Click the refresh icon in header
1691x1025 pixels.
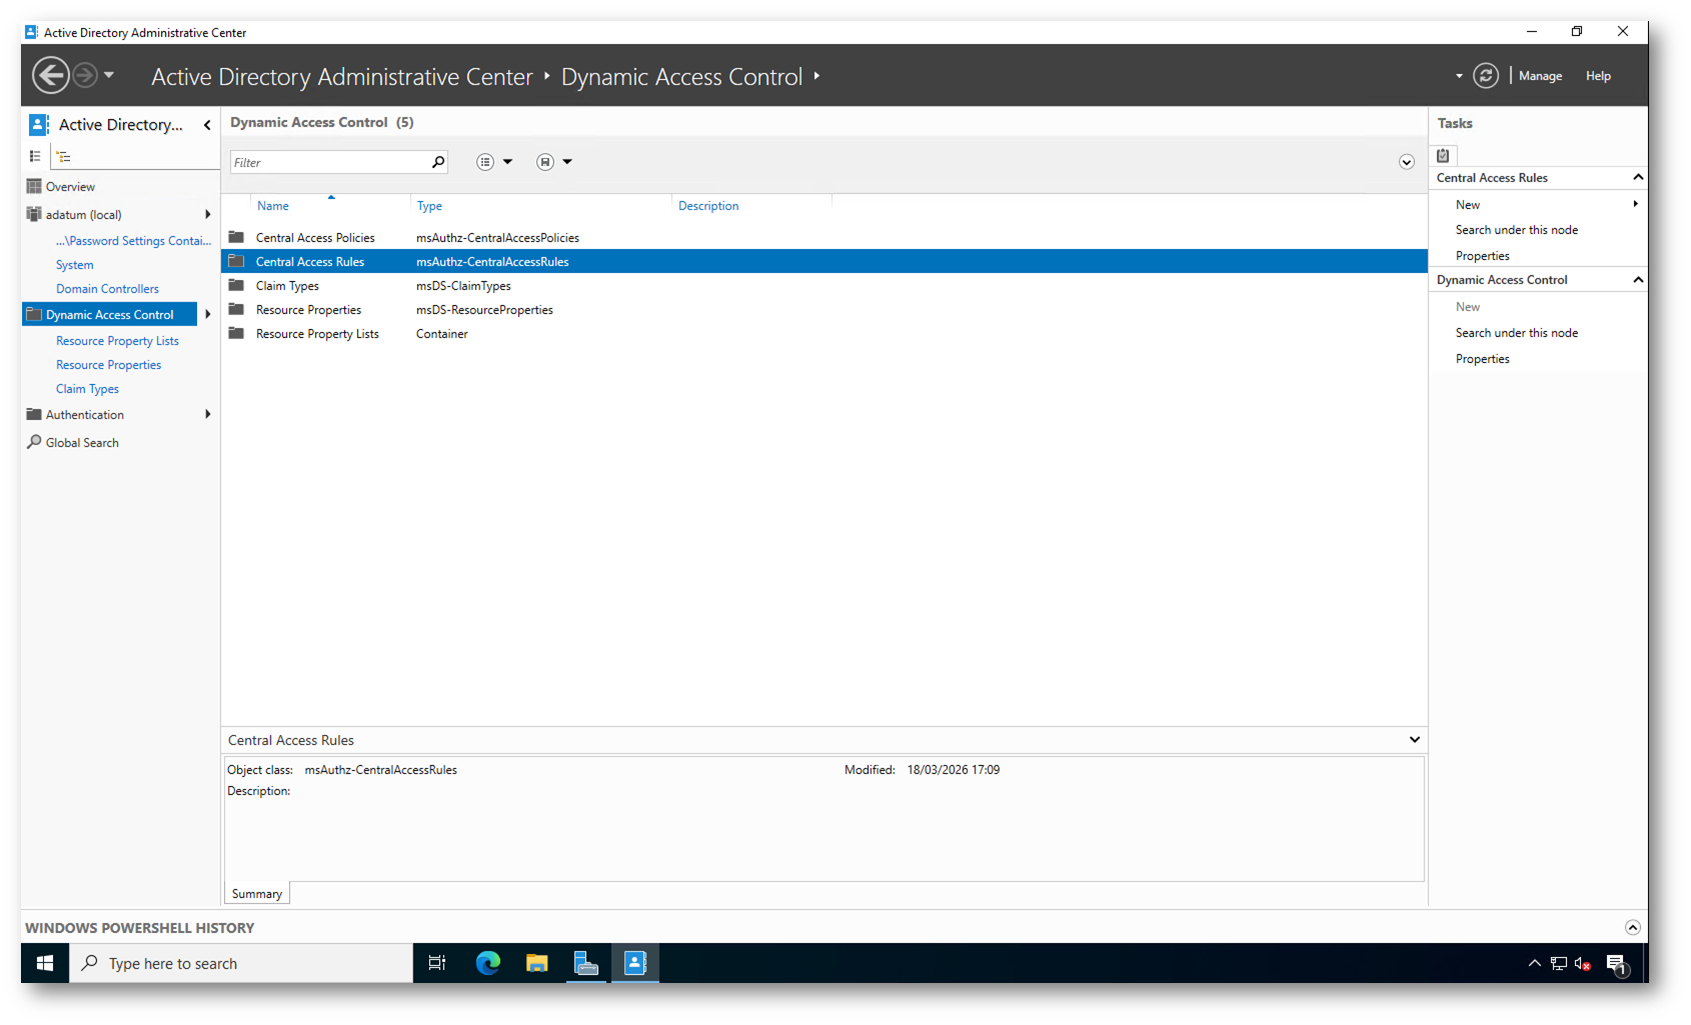pyautogui.click(x=1485, y=76)
